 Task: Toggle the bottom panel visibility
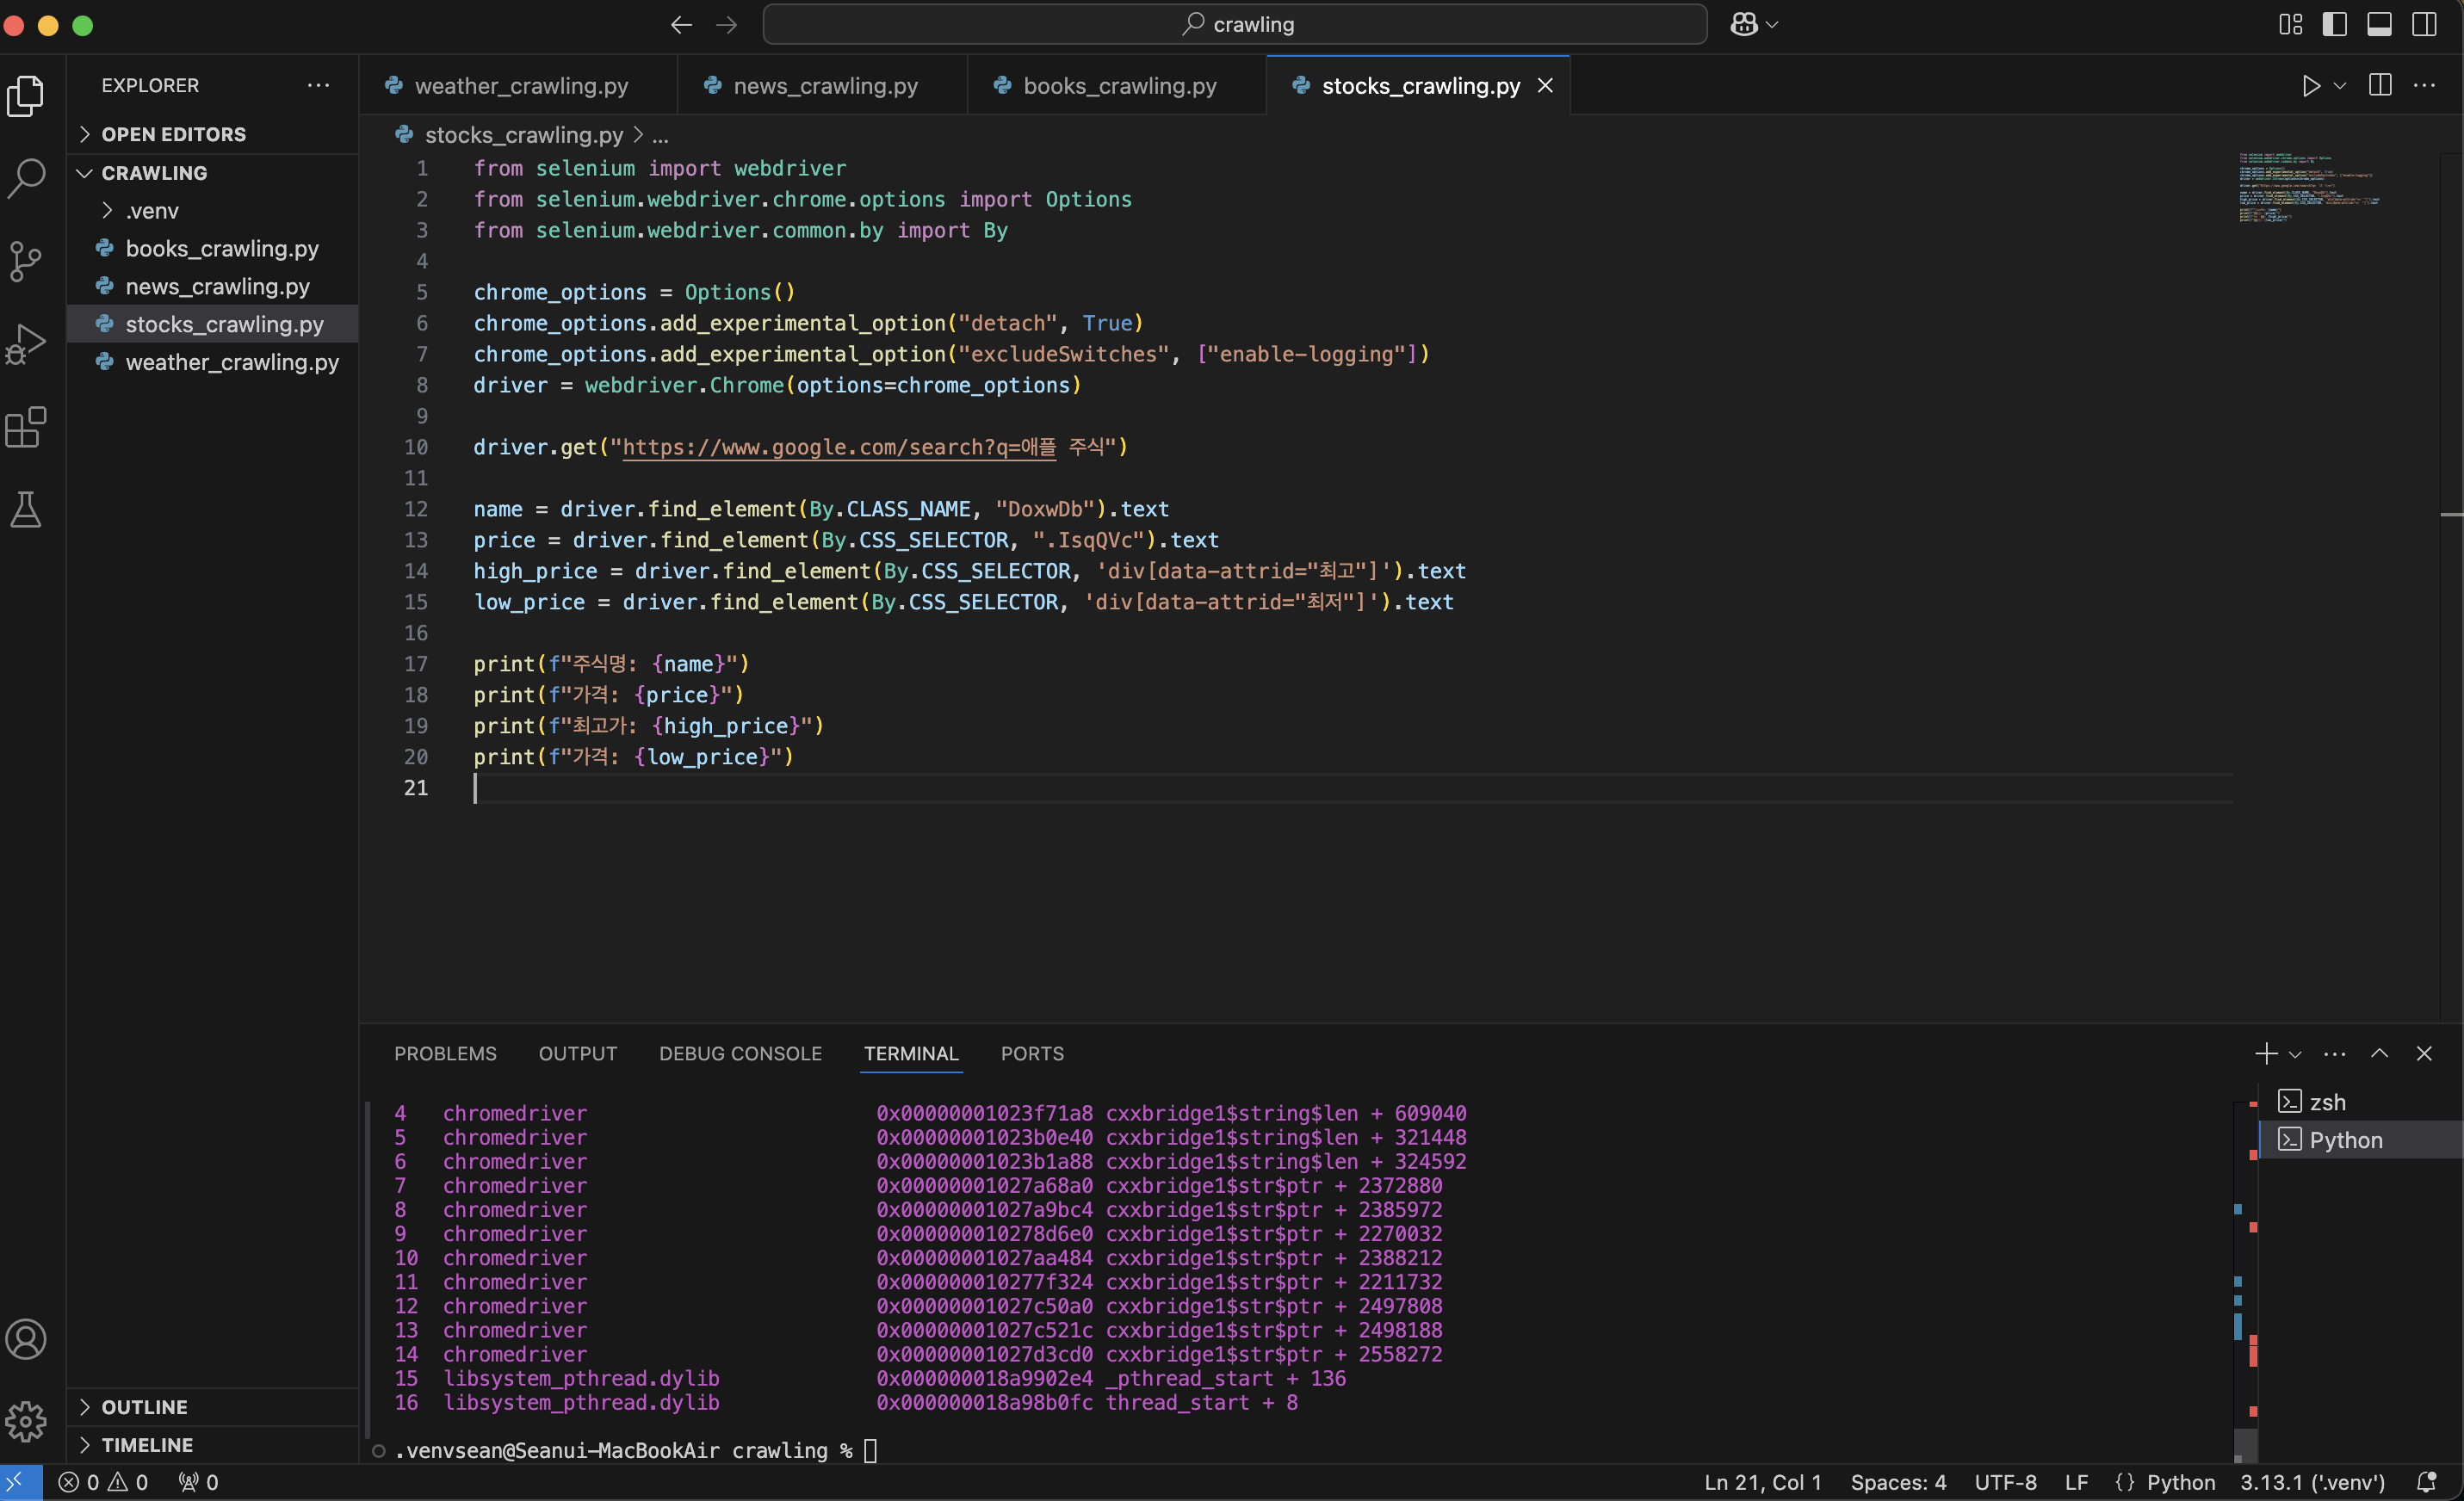(2380, 25)
